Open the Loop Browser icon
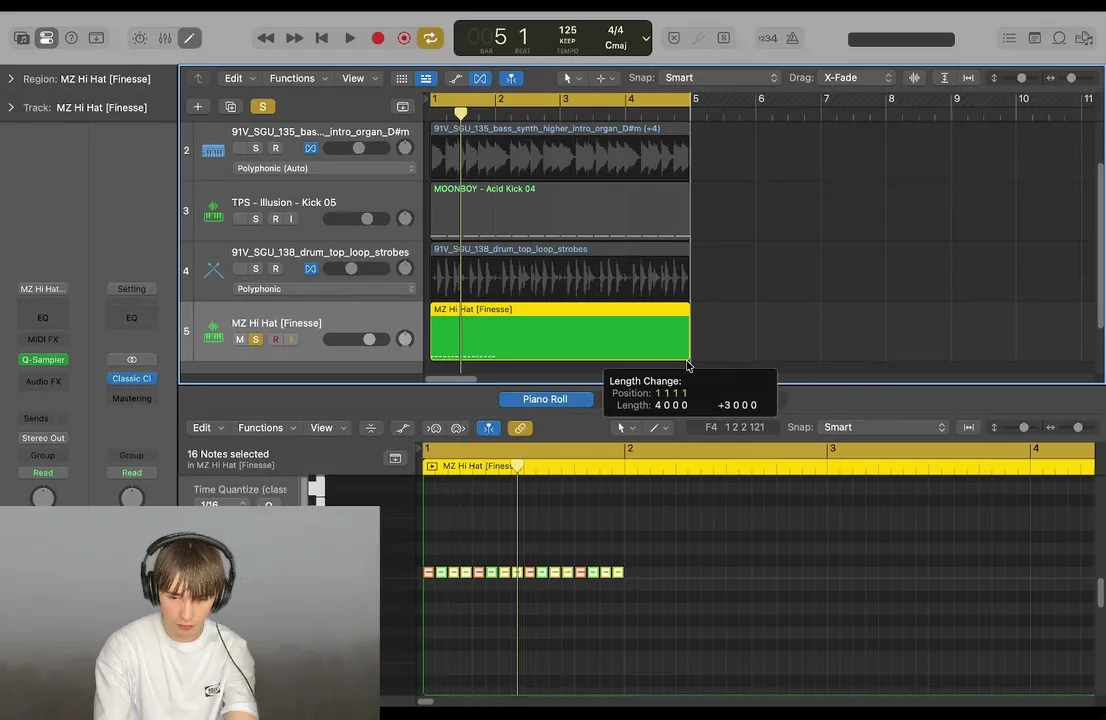Image resolution: width=1106 pixels, height=720 pixels. point(1059,38)
